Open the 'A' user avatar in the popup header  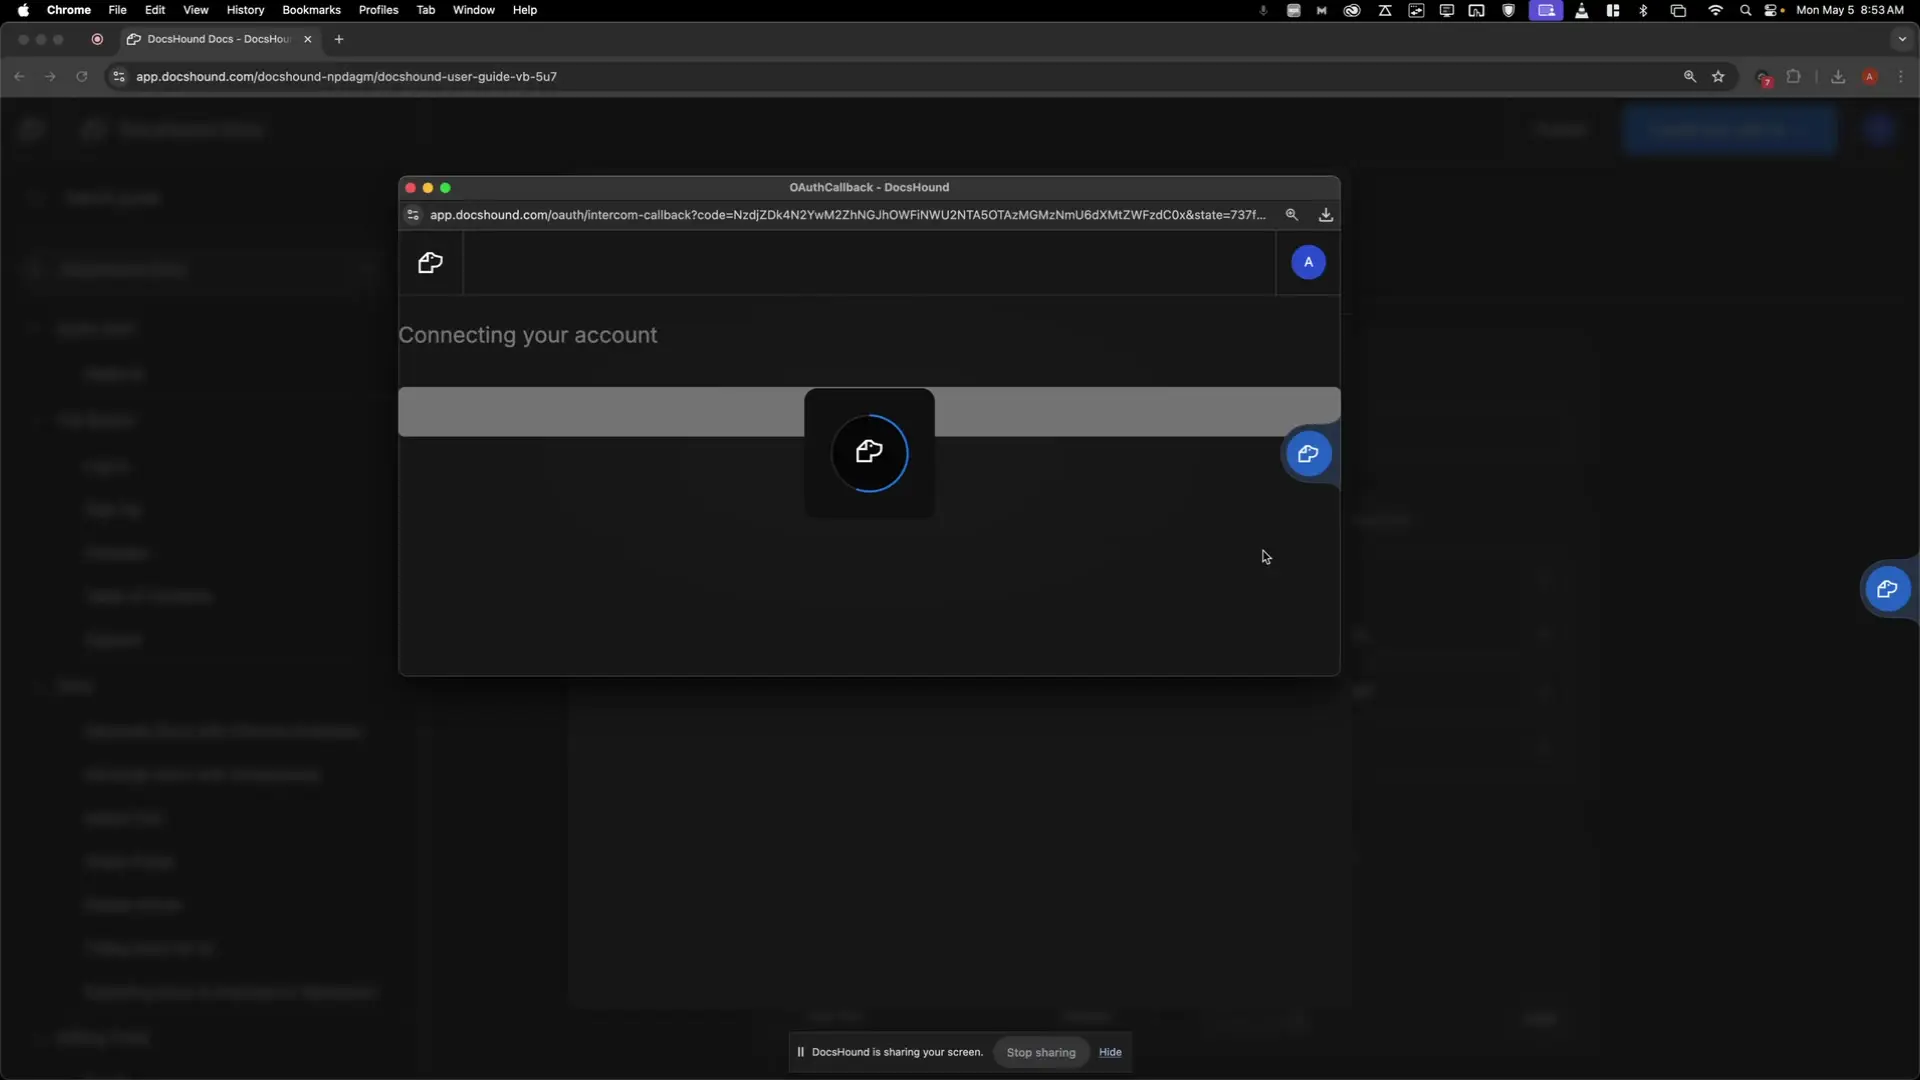pos(1308,262)
